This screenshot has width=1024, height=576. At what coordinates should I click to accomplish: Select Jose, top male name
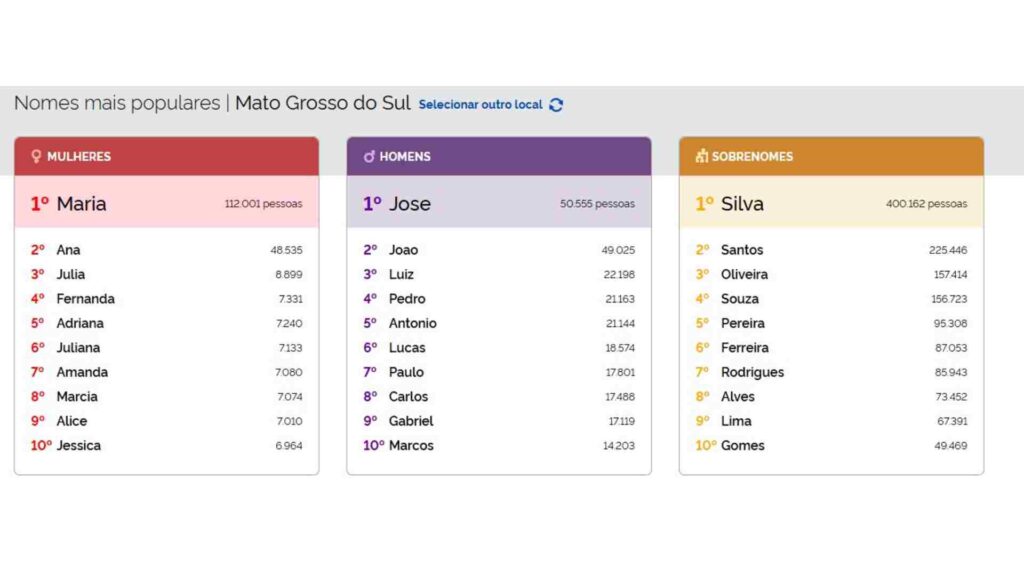[412, 204]
